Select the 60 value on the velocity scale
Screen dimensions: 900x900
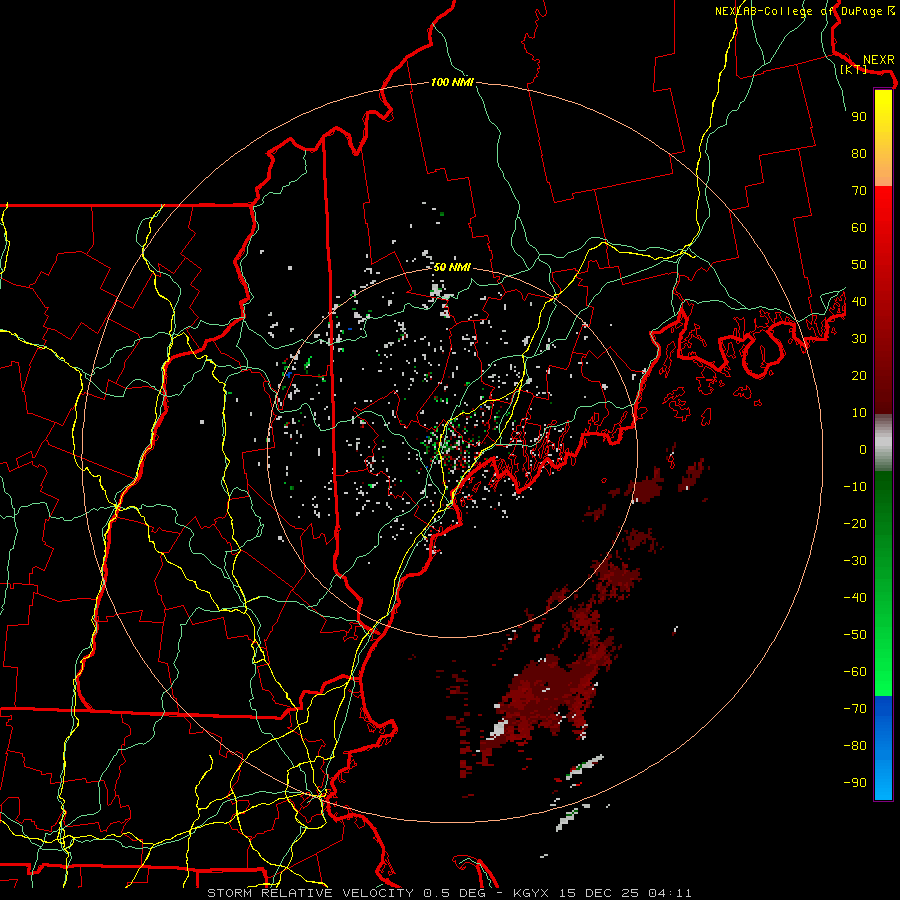[x=859, y=228]
